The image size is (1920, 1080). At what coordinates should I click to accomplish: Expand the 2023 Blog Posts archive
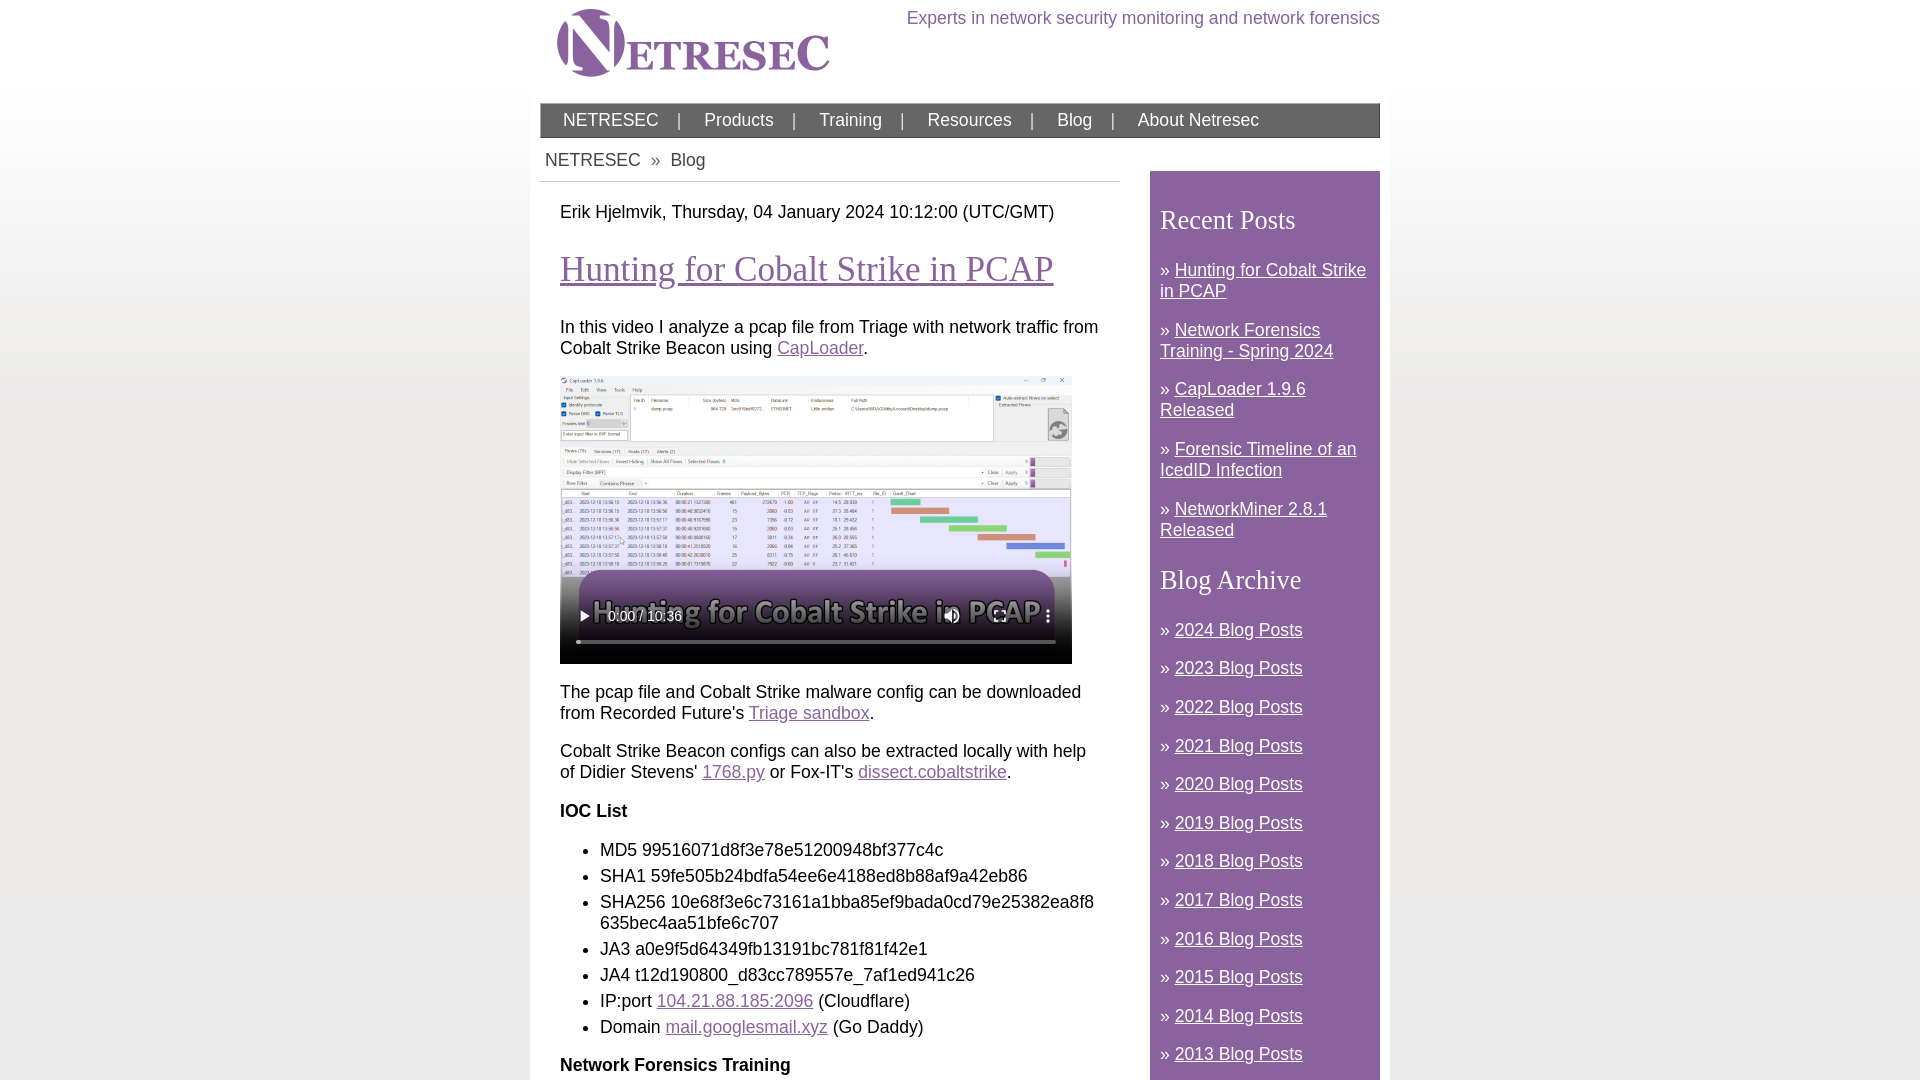(x=1237, y=667)
